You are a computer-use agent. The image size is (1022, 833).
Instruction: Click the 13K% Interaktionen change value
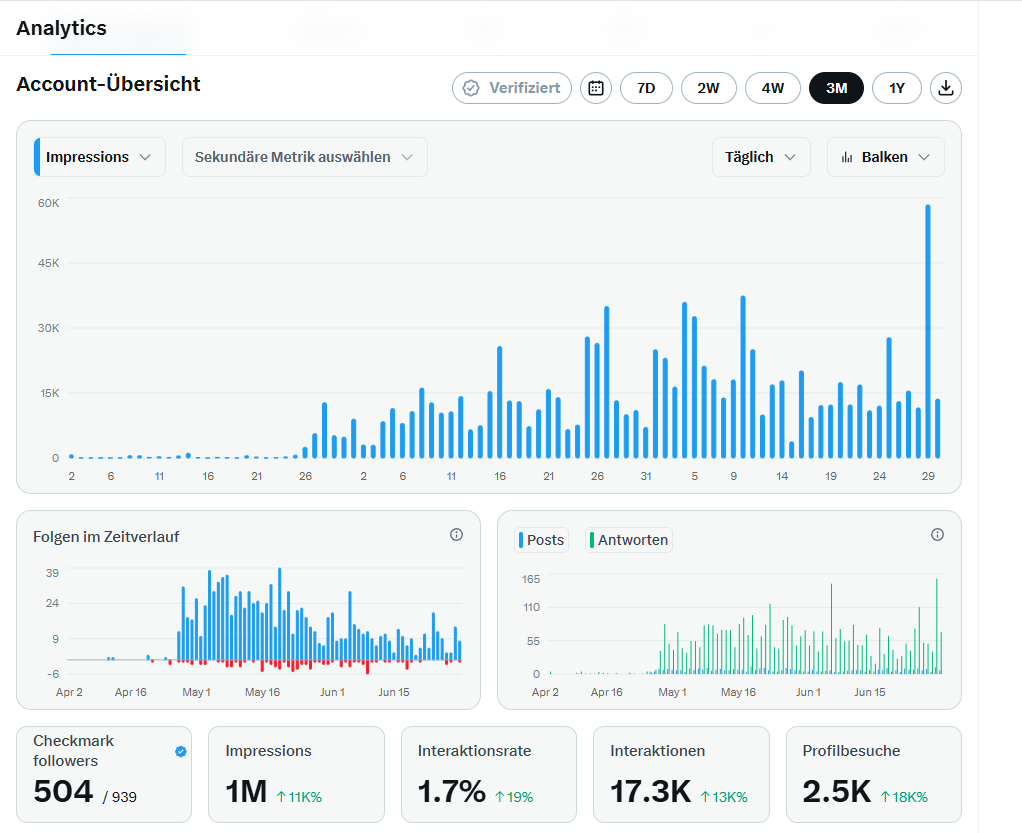point(724,796)
